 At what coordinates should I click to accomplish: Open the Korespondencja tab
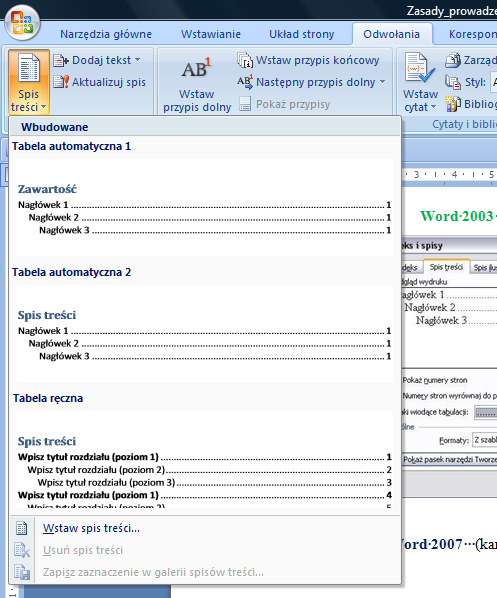pyautogui.click(x=473, y=34)
